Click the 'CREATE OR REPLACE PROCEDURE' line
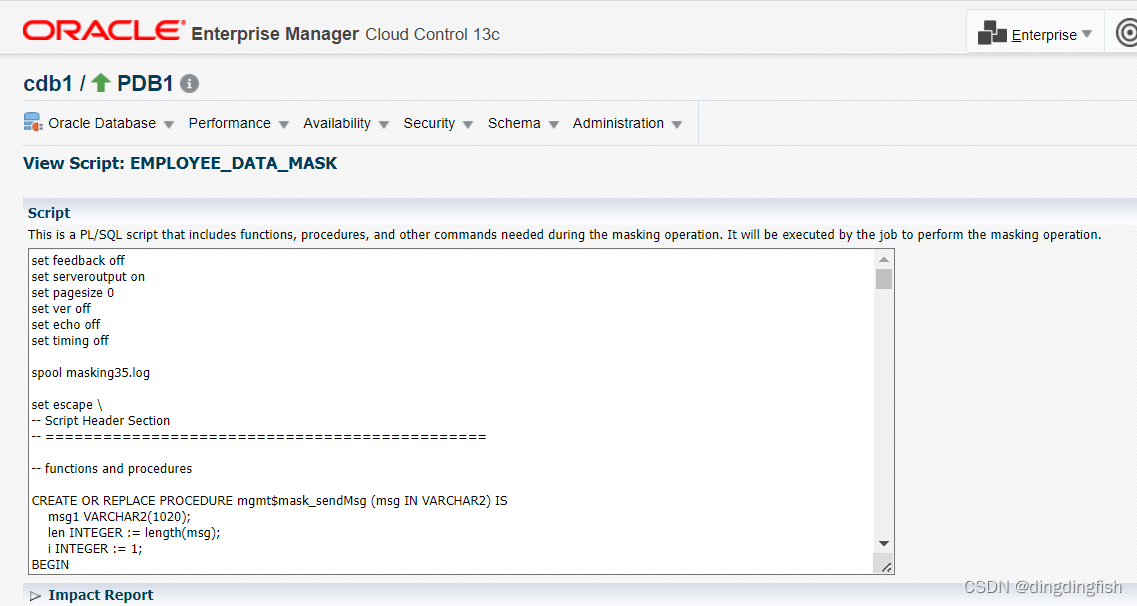This screenshot has height=606, width=1137. pyautogui.click(x=269, y=500)
